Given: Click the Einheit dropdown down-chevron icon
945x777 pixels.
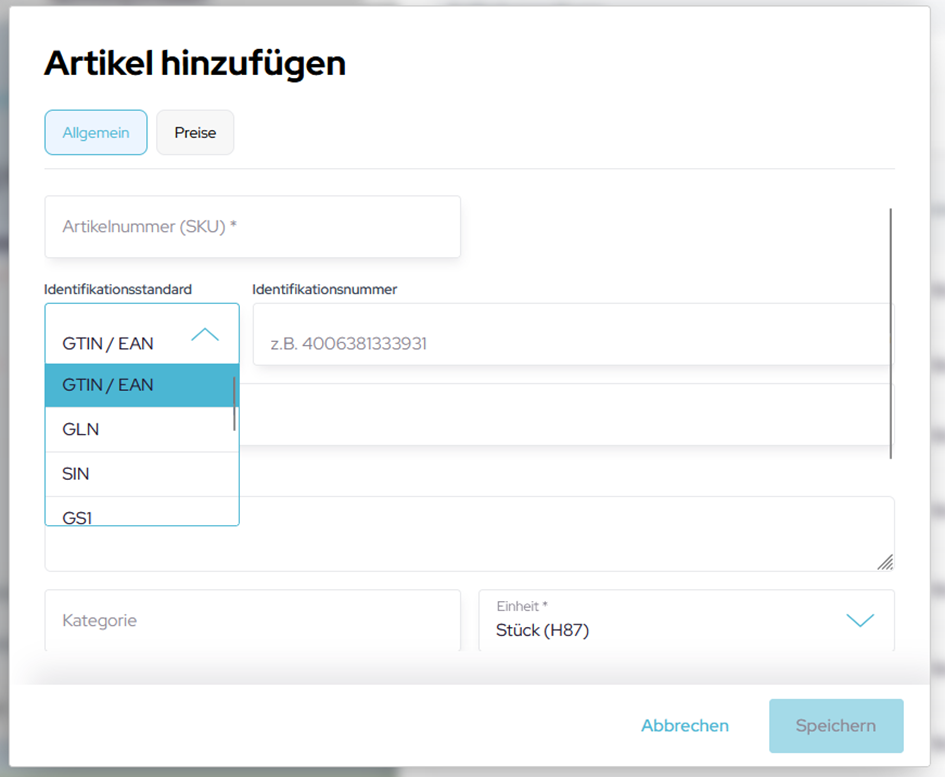Looking at the screenshot, I should pos(860,621).
